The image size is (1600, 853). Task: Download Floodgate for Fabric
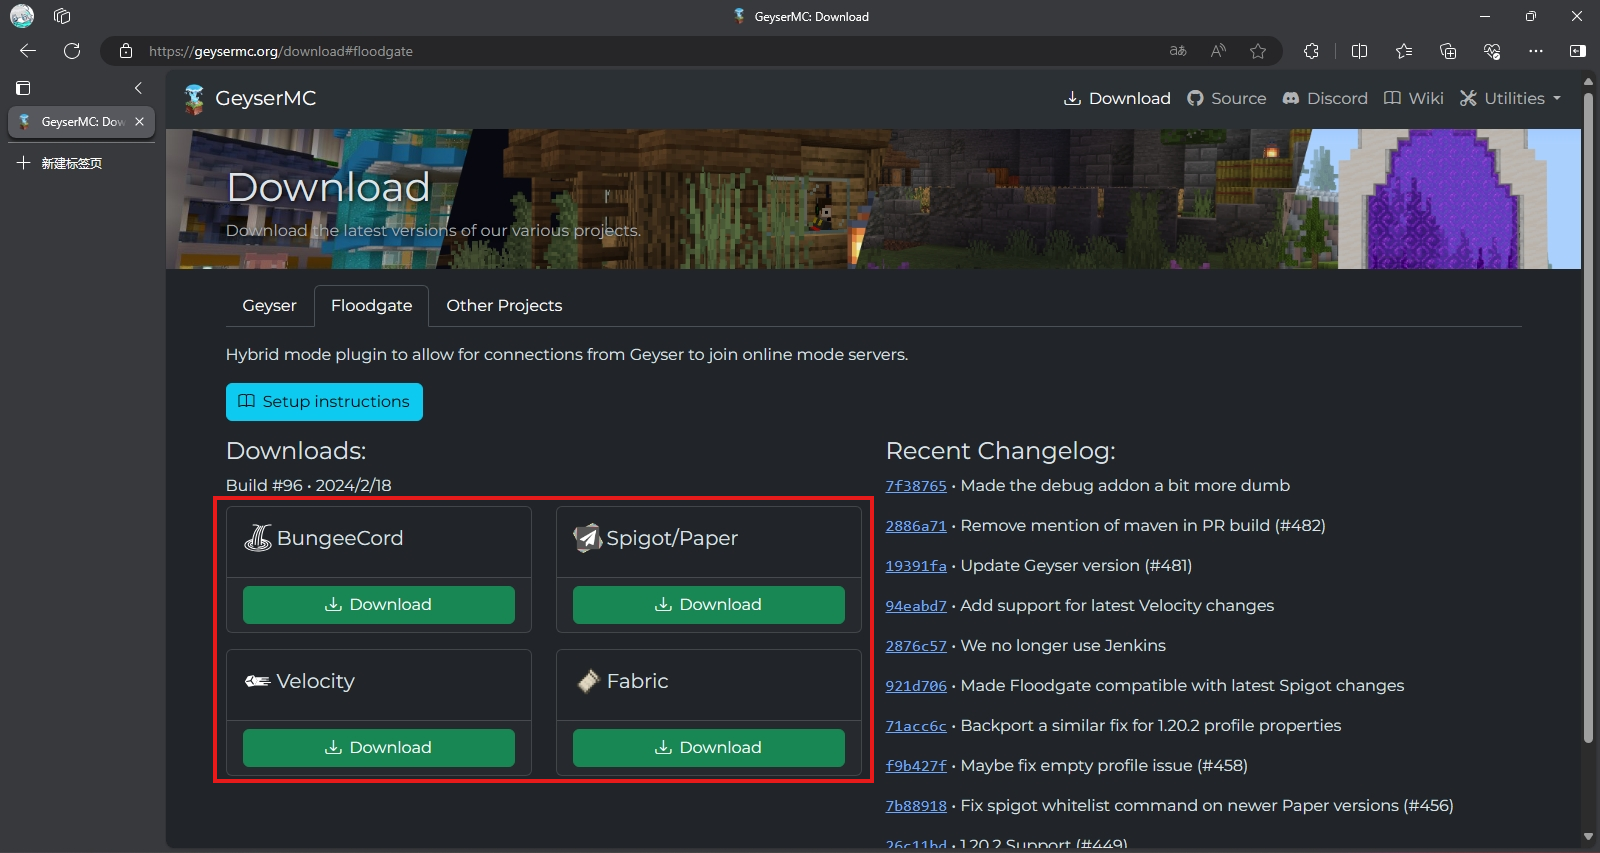(x=709, y=748)
